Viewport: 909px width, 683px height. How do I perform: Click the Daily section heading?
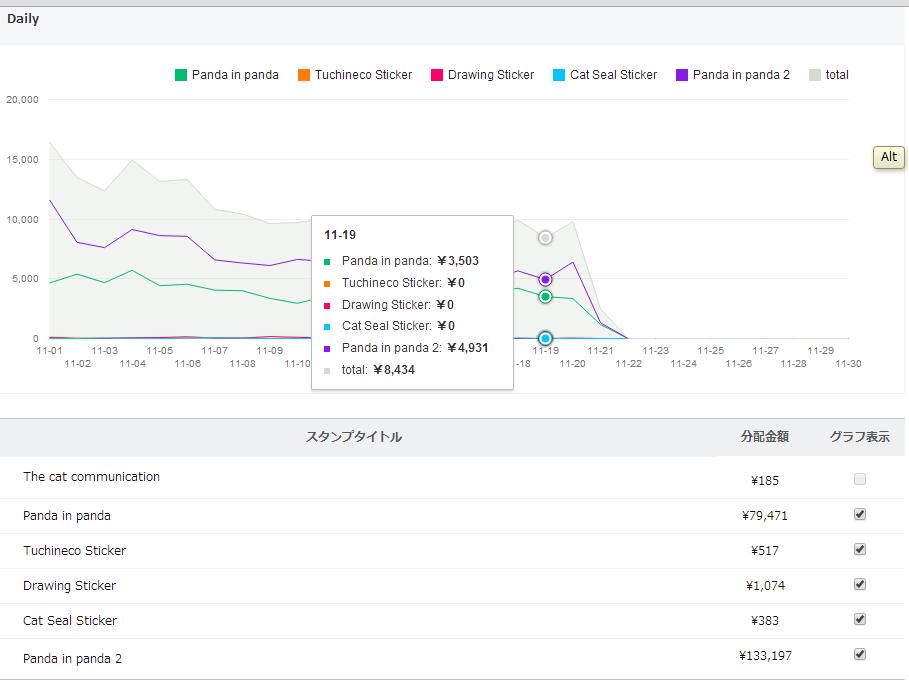(x=23, y=19)
